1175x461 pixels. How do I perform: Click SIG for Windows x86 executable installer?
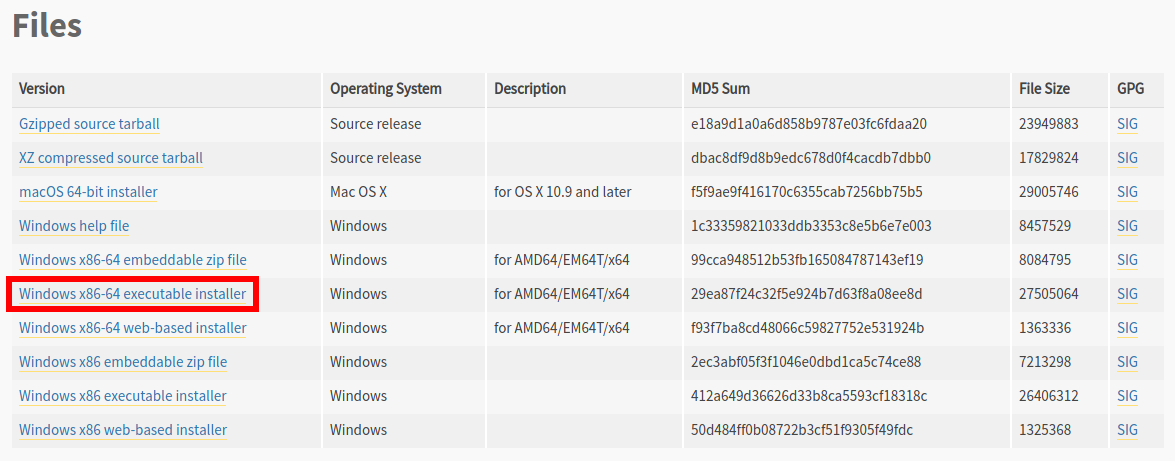point(1127,396)
